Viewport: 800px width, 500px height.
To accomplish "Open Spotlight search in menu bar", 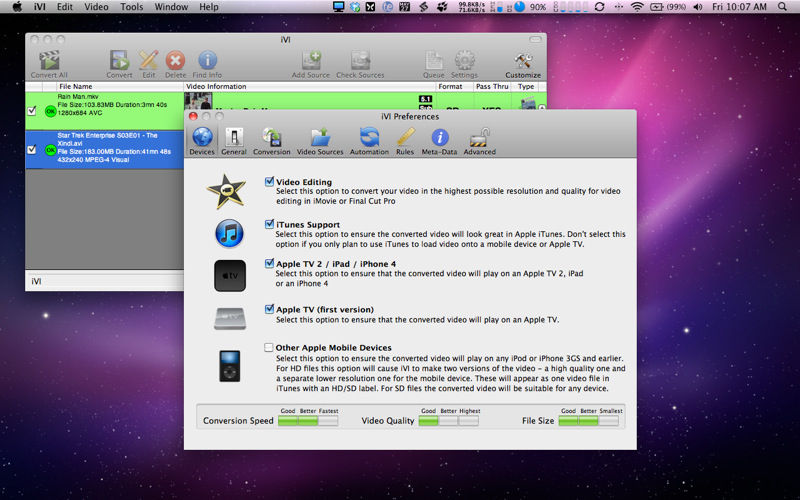I will click(x=782, y=7).
